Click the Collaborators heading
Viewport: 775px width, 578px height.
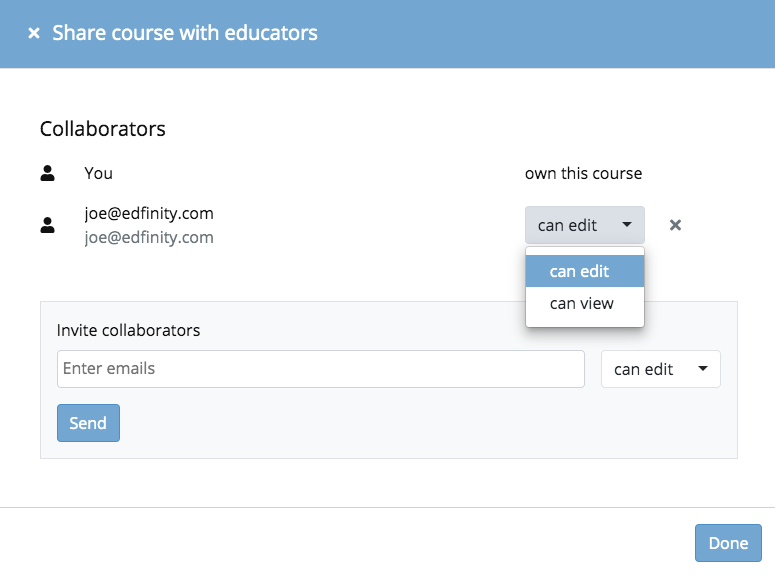tap(103, 129)
